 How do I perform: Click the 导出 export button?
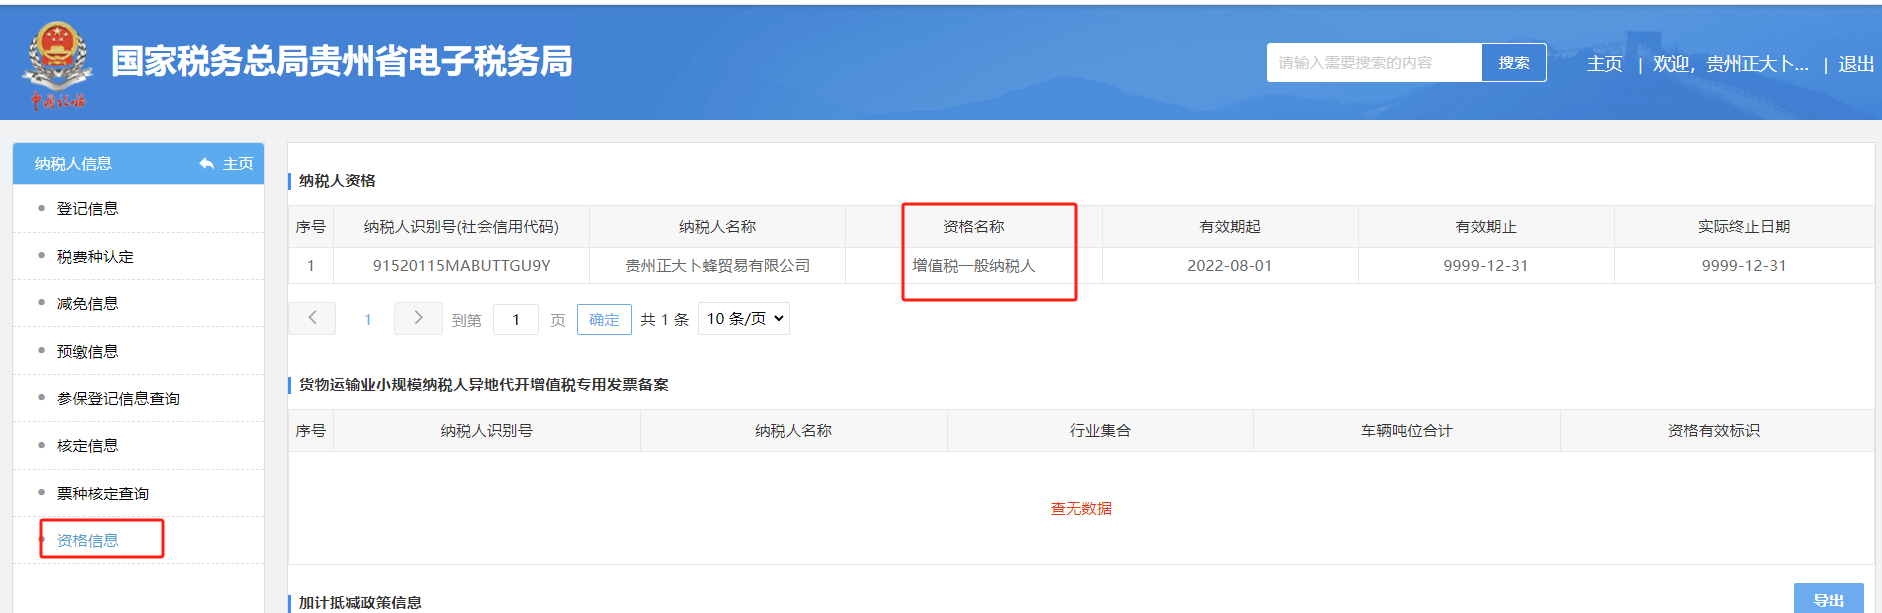[1828, 599]
